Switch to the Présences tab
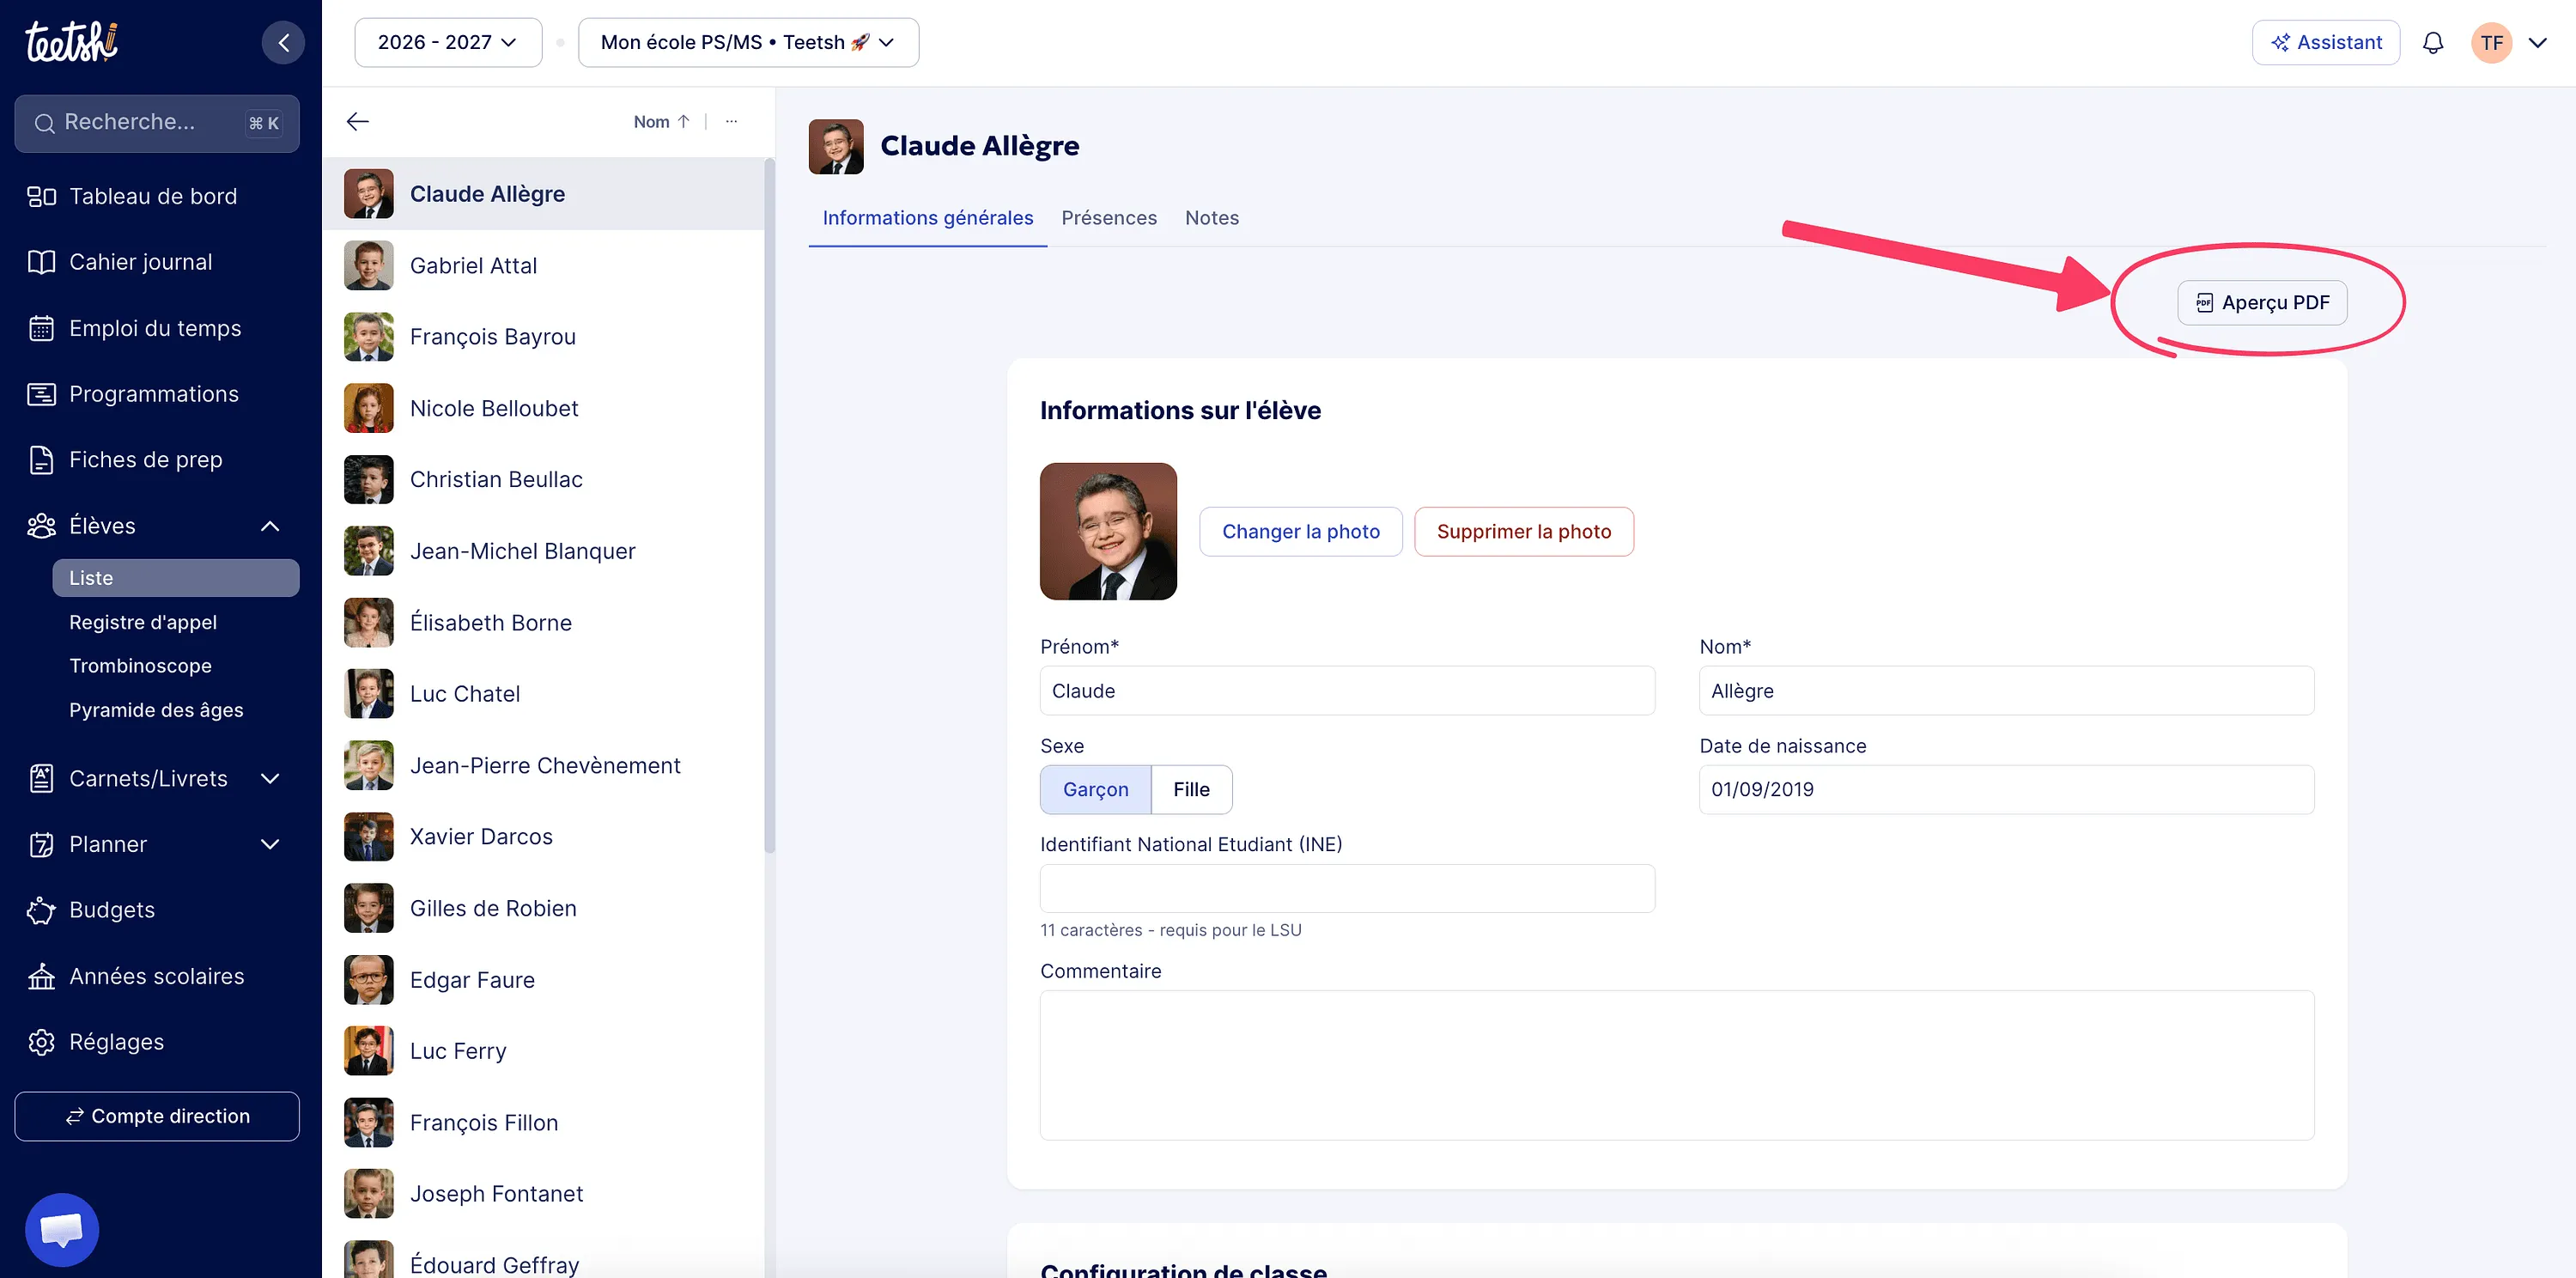This screenshot has width=2576, height=1278. [x=1108, y=218]
